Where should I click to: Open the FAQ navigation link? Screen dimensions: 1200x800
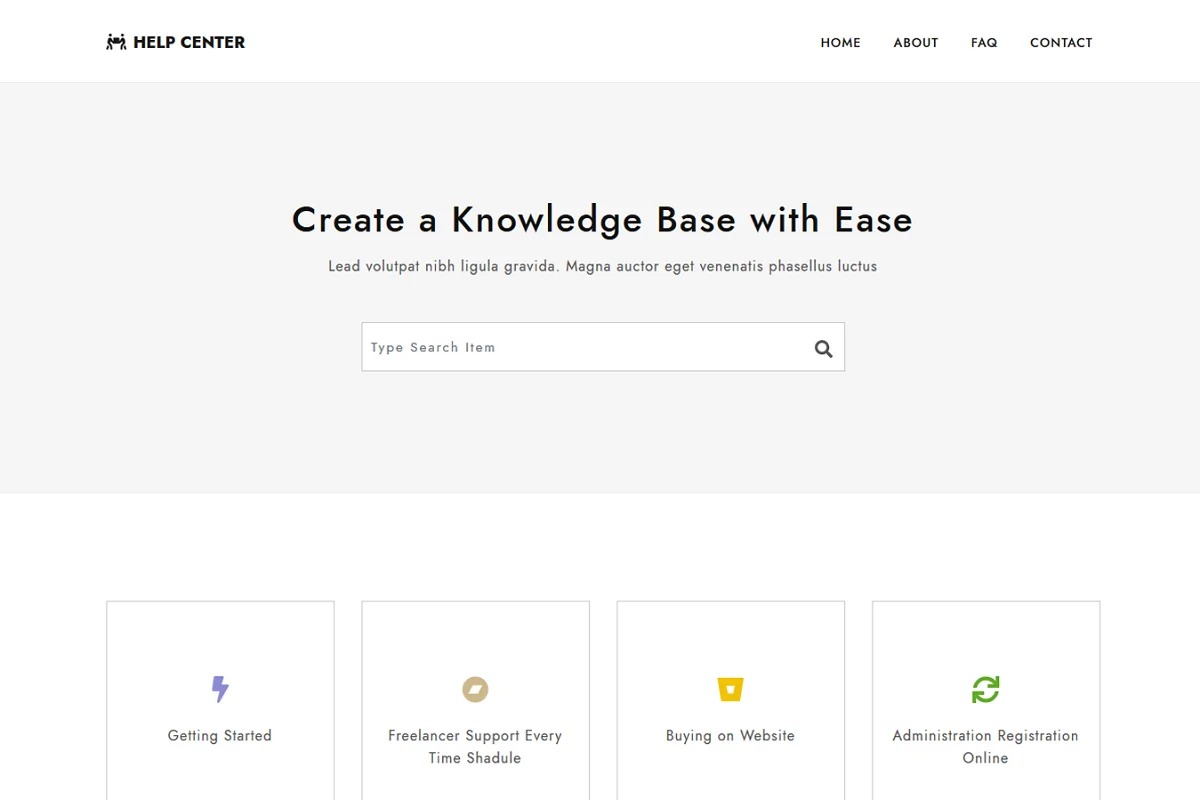984,43
